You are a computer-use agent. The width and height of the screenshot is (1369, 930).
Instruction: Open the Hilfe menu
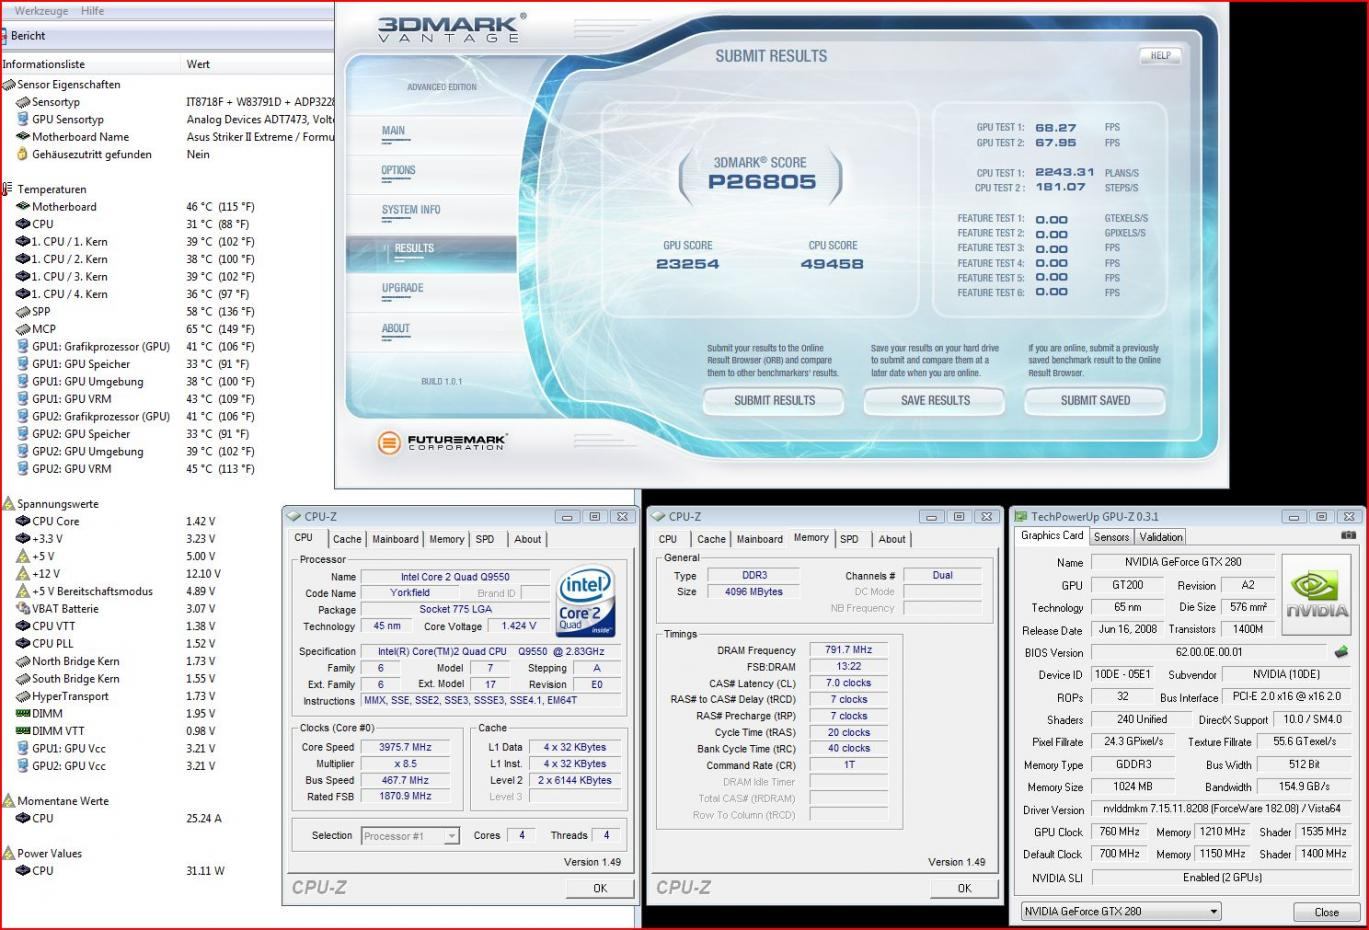(92, 10)
